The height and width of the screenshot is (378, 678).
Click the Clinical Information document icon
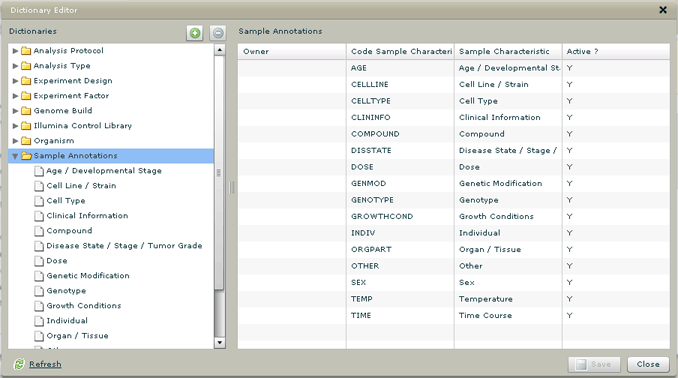39,216
